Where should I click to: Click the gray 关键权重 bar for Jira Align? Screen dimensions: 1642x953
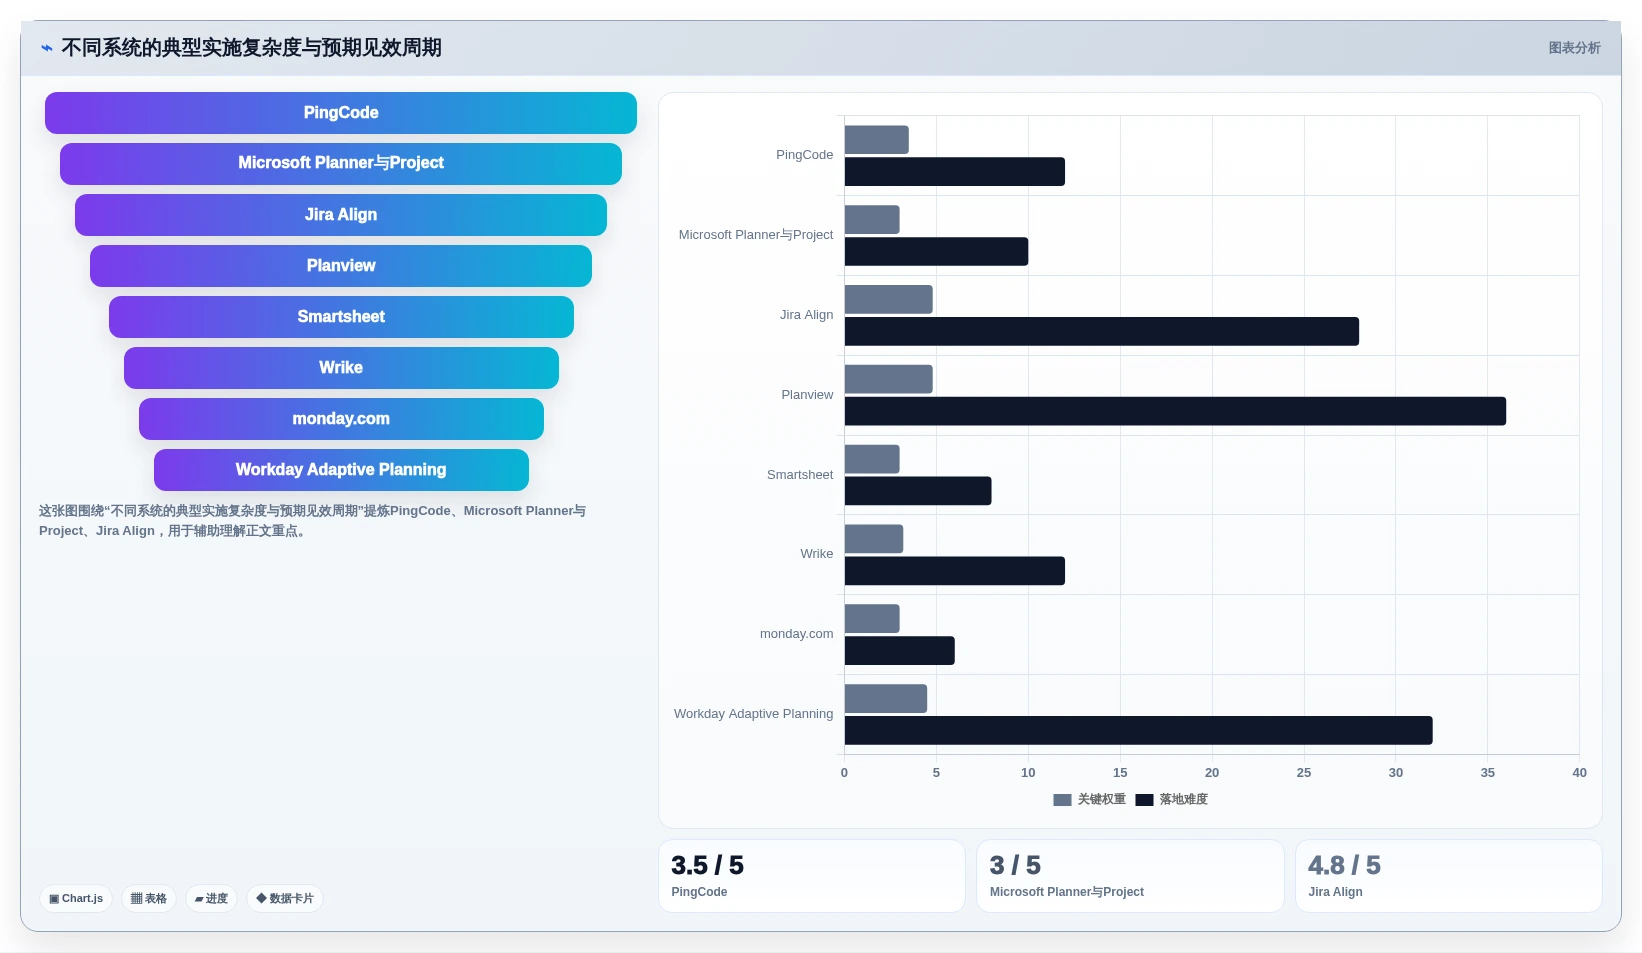tap(889, 300)
